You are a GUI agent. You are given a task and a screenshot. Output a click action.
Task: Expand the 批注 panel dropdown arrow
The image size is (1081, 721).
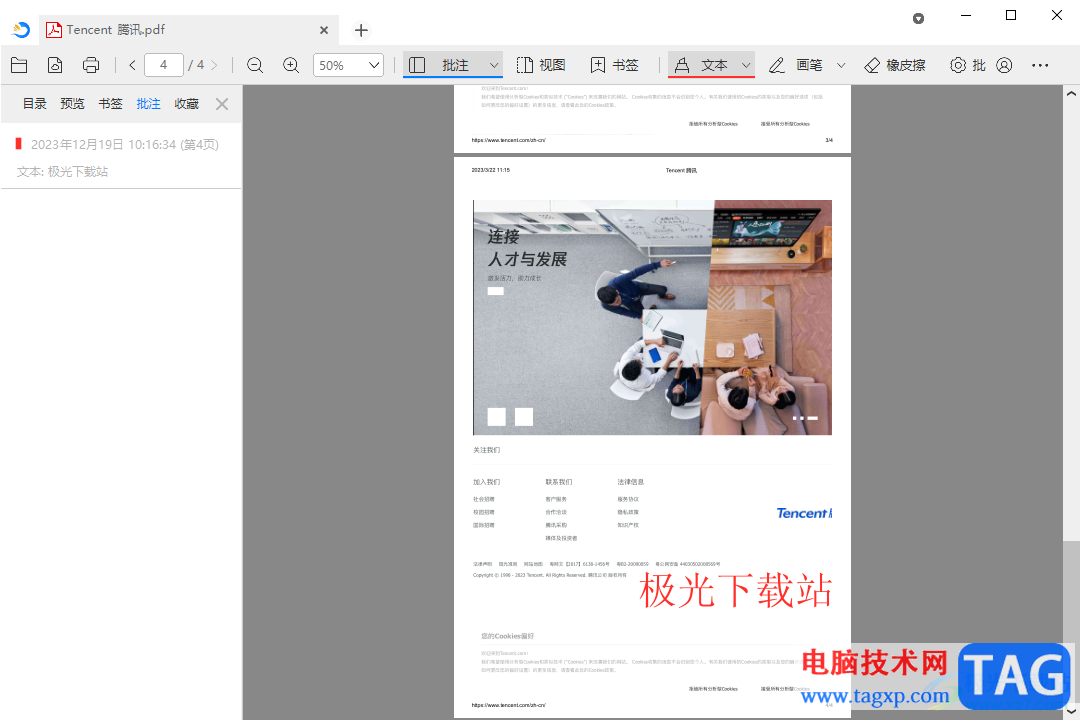[494, 65]
